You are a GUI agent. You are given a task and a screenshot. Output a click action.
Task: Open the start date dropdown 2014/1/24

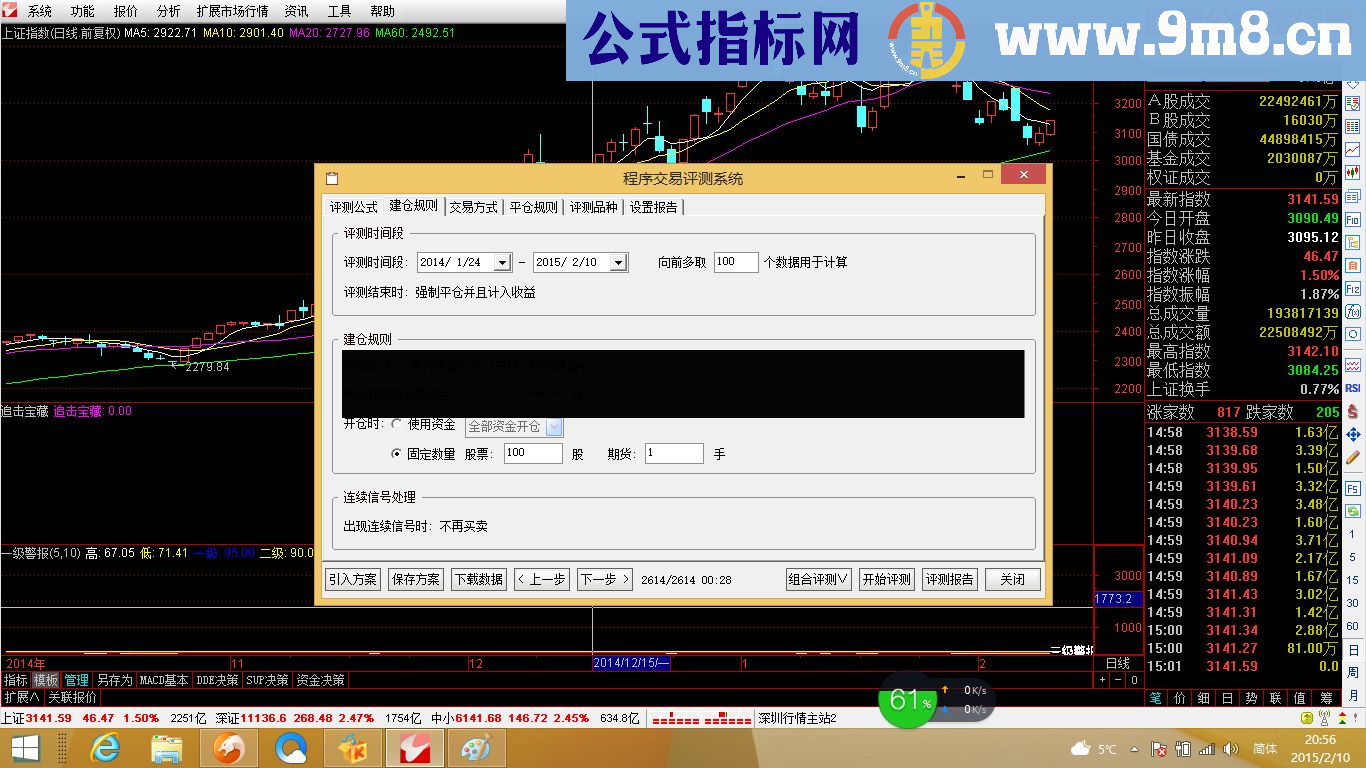(502, 263)
